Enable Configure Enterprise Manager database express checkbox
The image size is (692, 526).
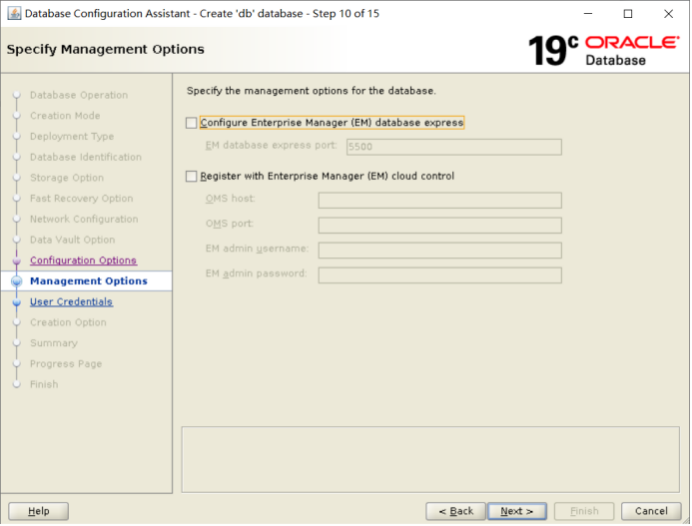click(x=191, y=123)
